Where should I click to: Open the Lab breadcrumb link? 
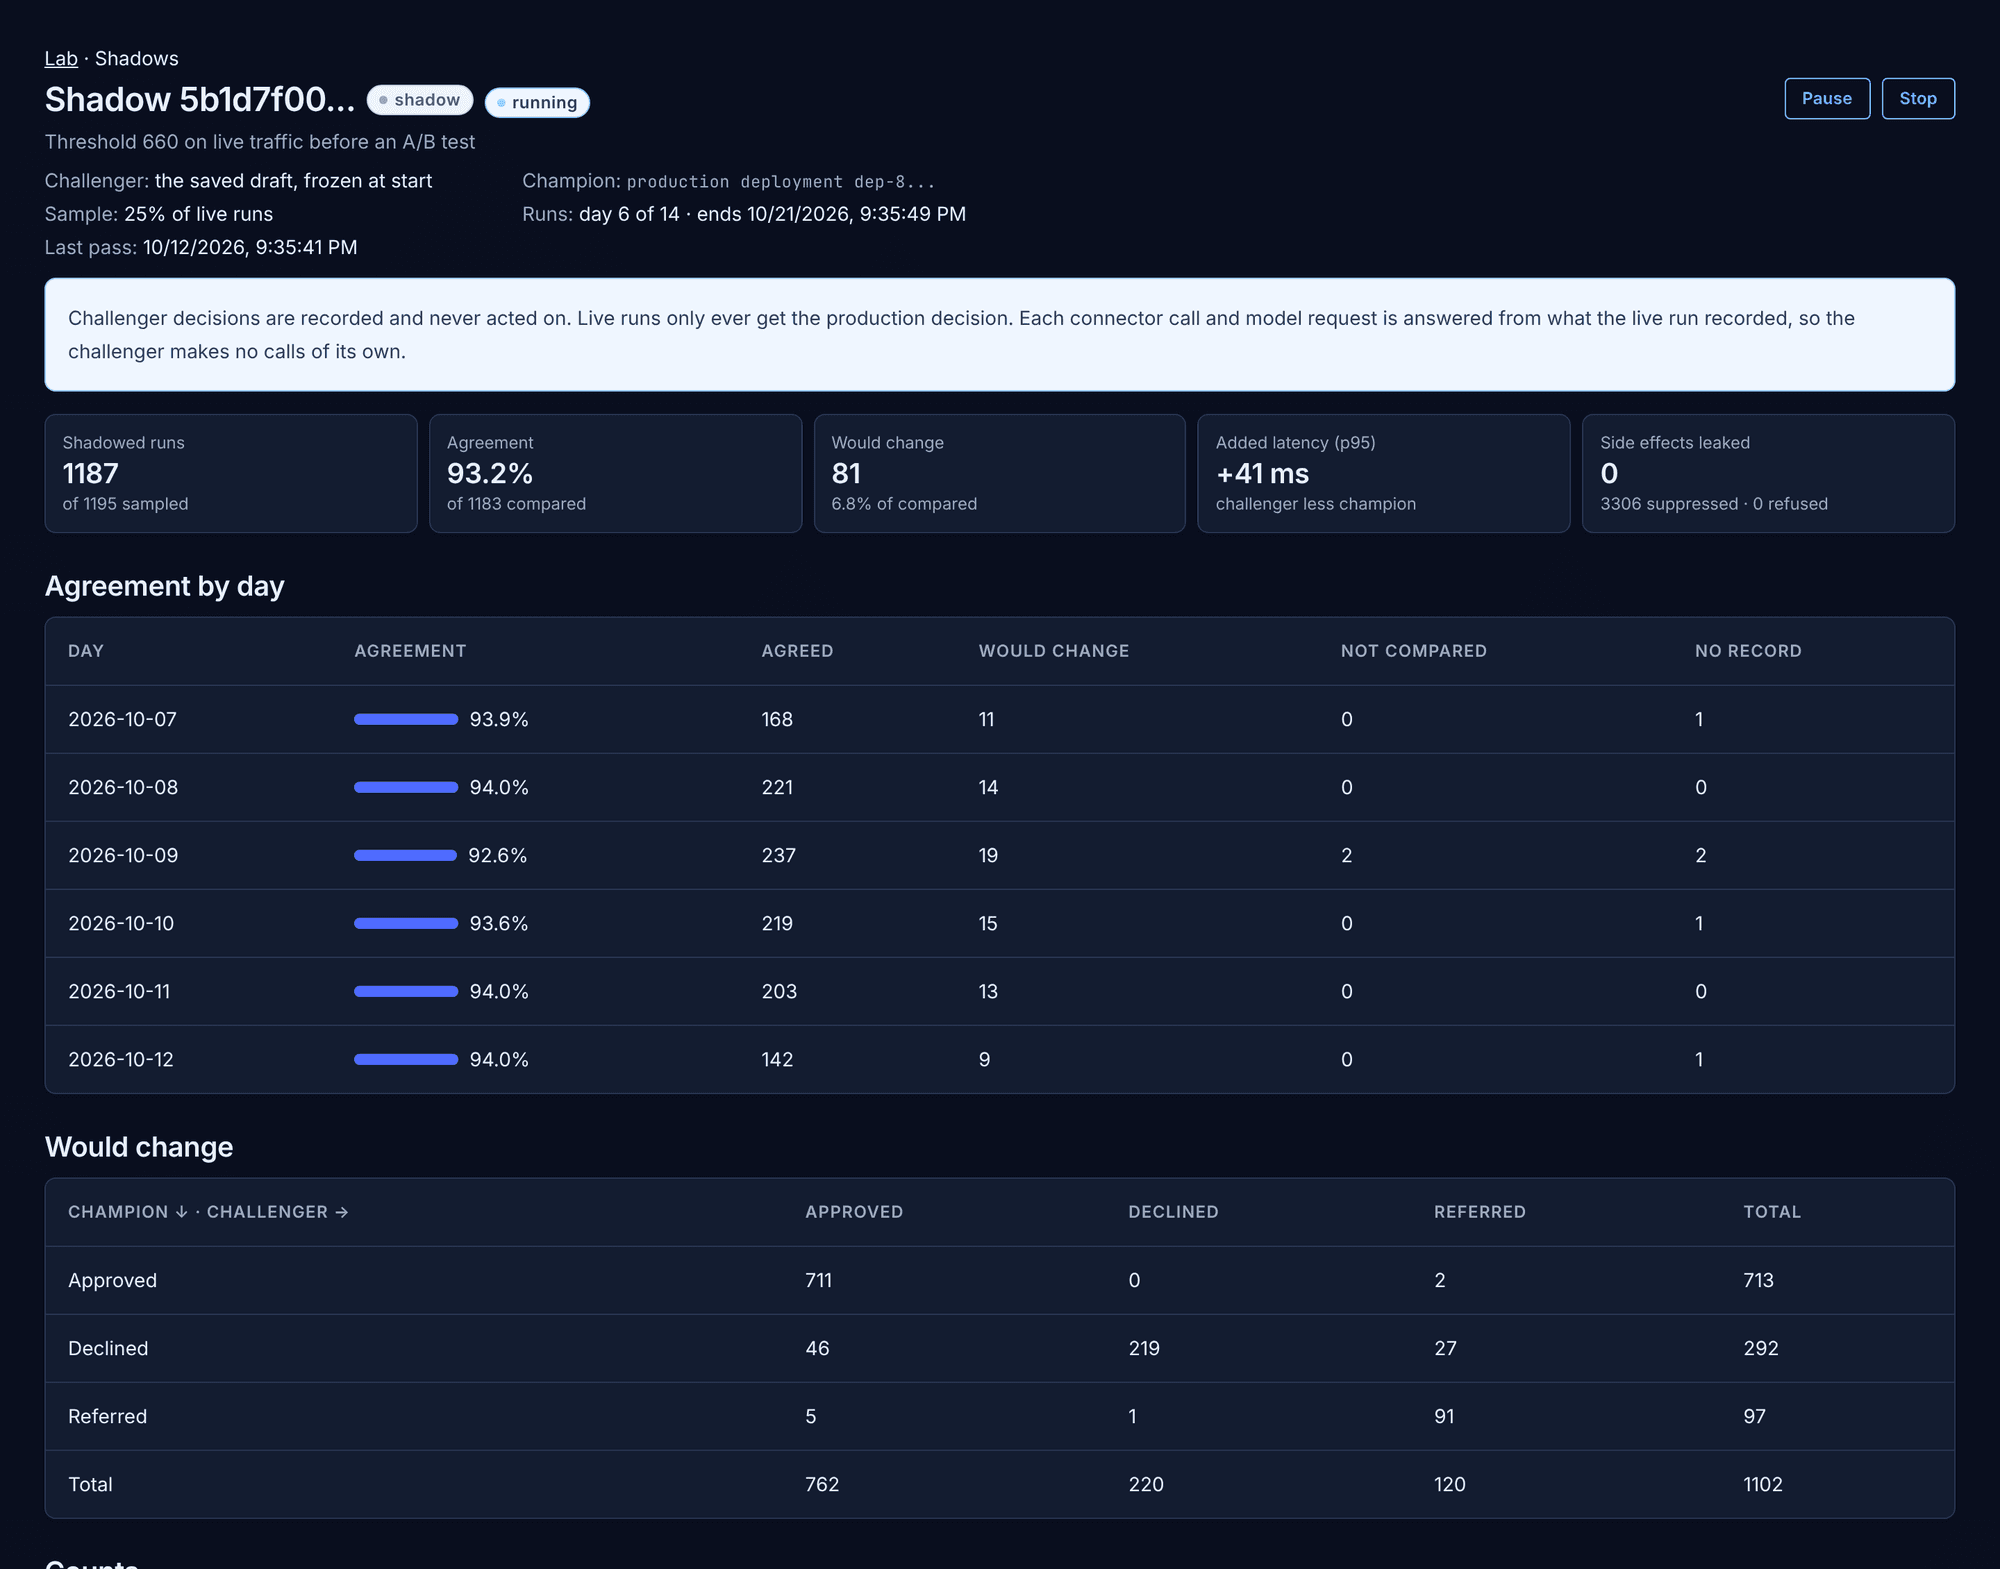(61, 59)
